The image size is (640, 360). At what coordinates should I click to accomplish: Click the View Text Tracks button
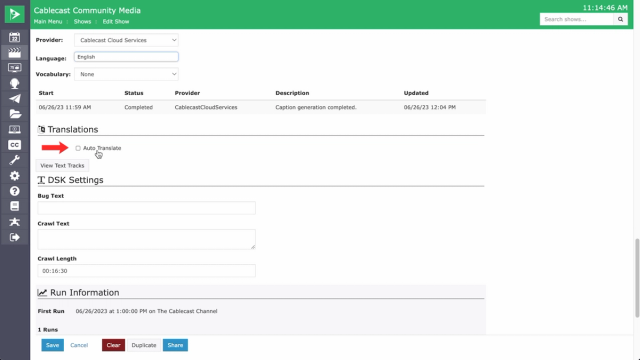click(x=62, y=166)
